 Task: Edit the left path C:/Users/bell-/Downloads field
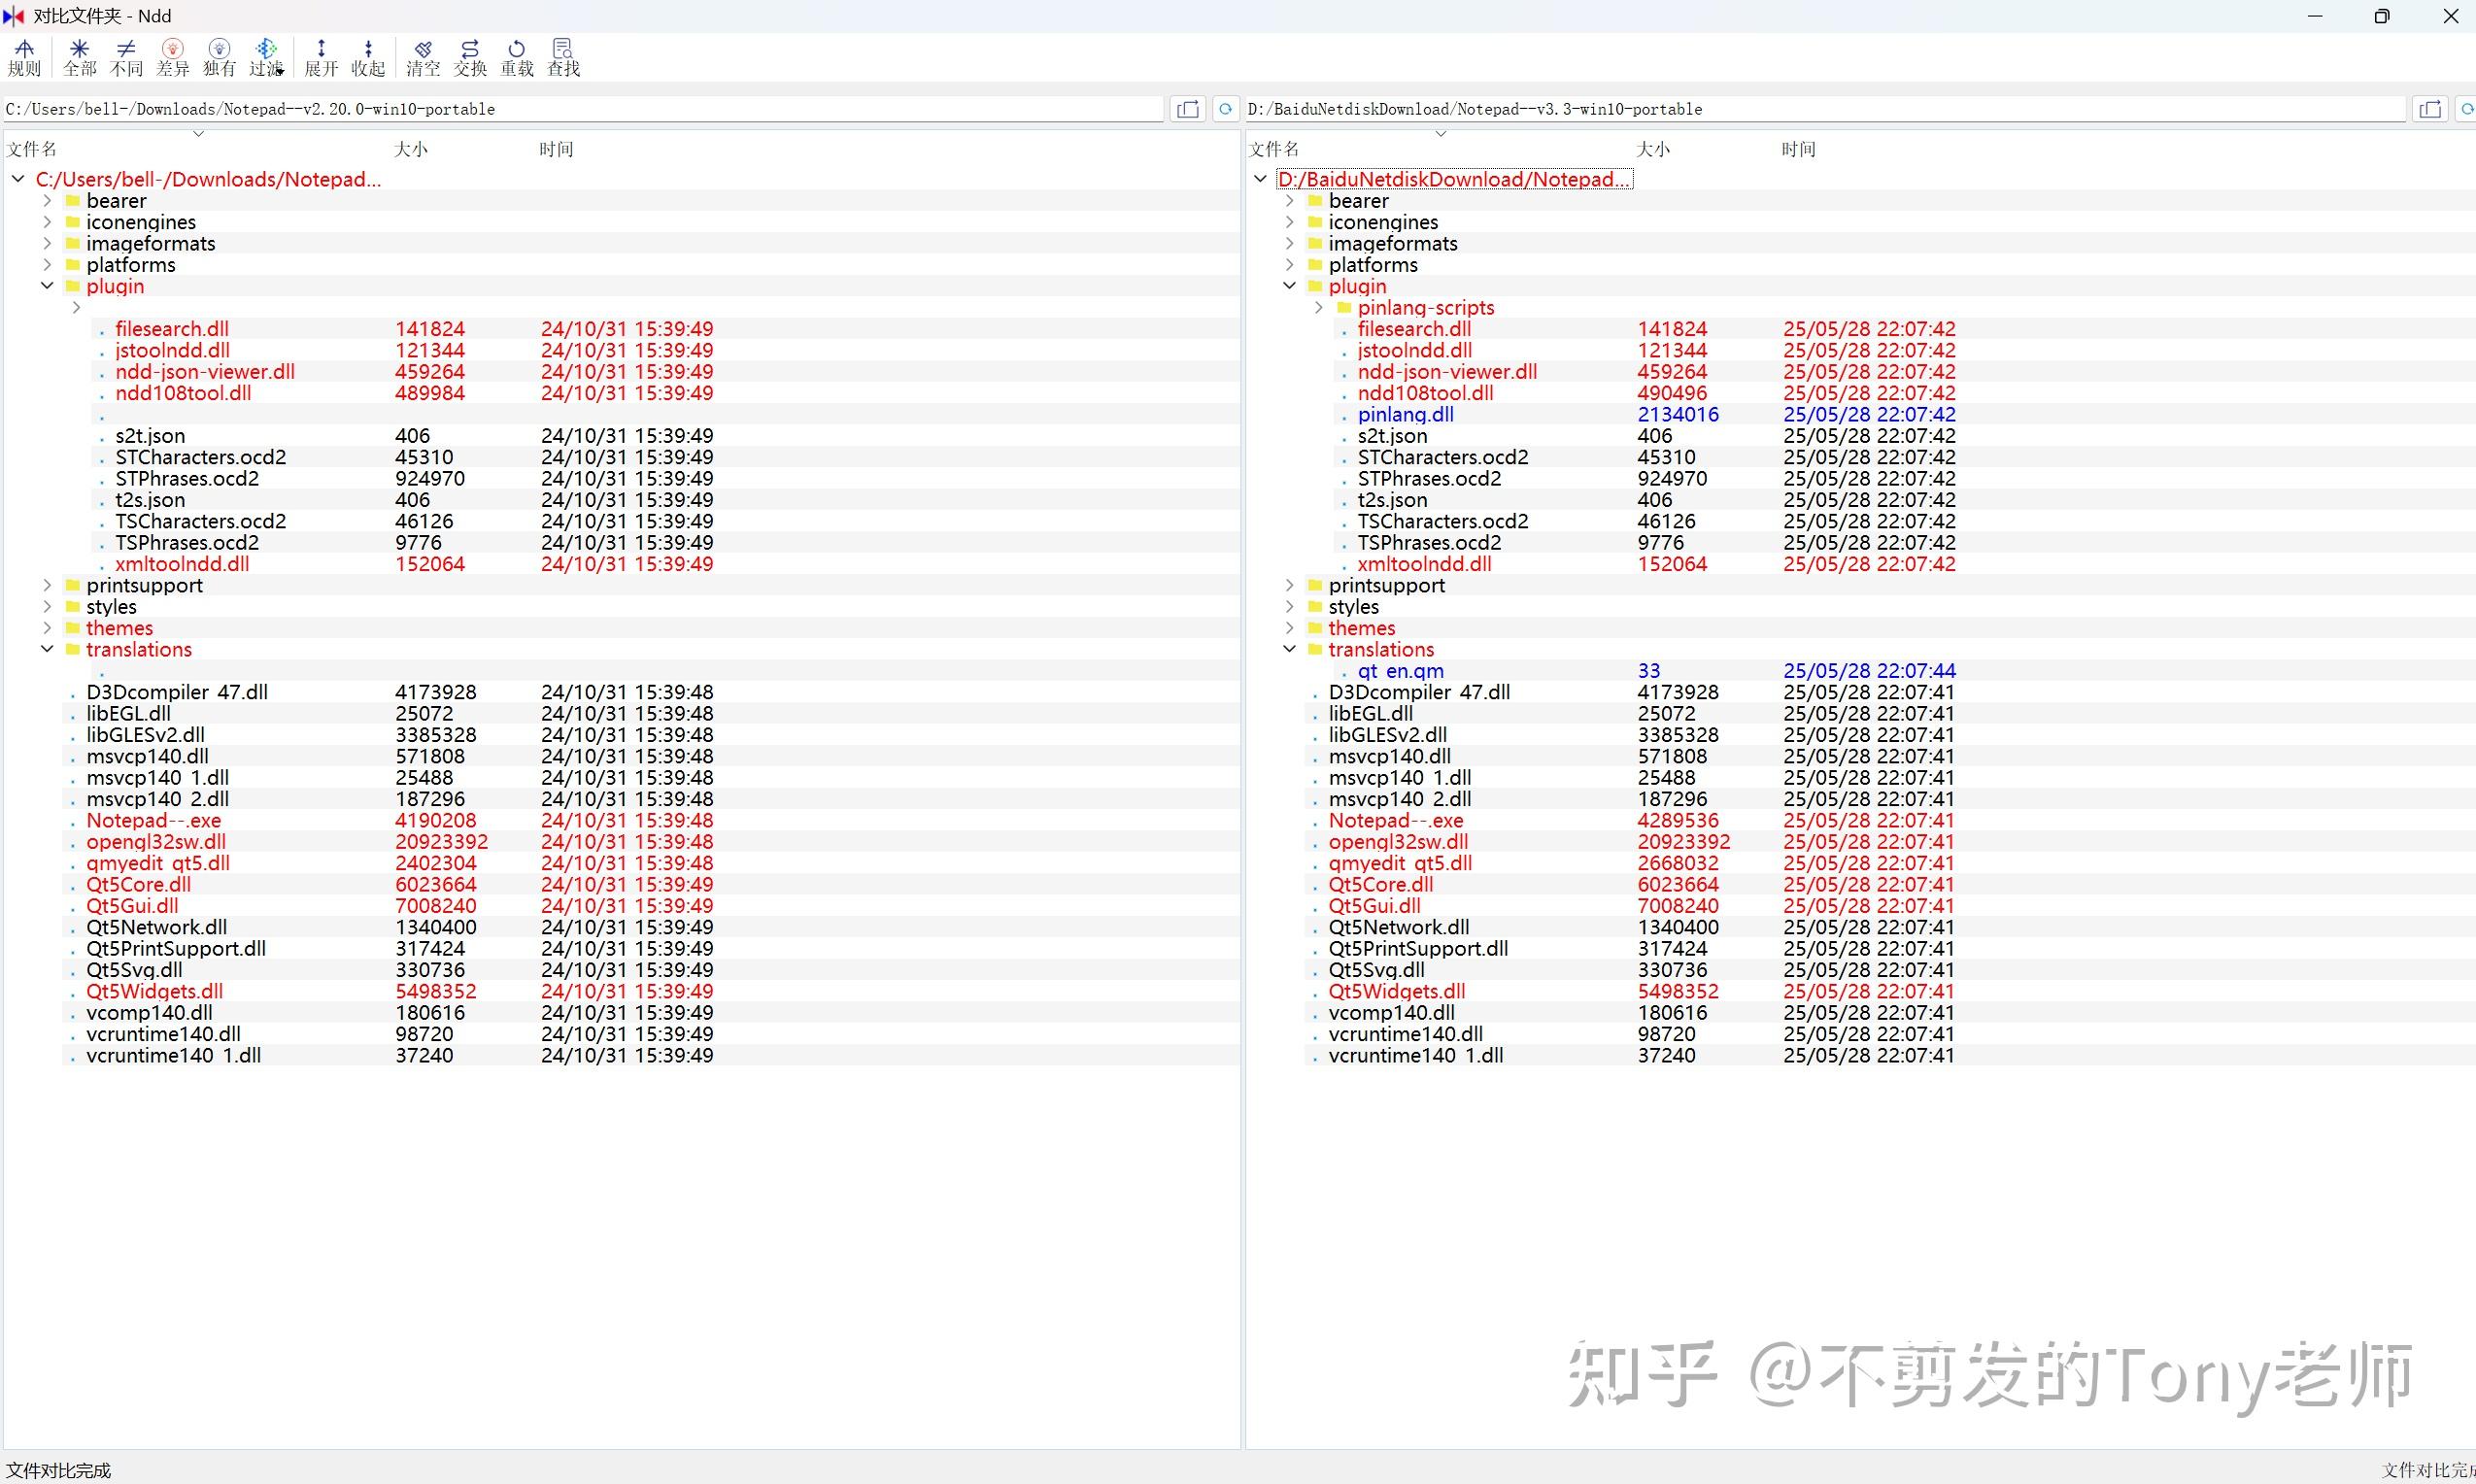pos(584,109)
